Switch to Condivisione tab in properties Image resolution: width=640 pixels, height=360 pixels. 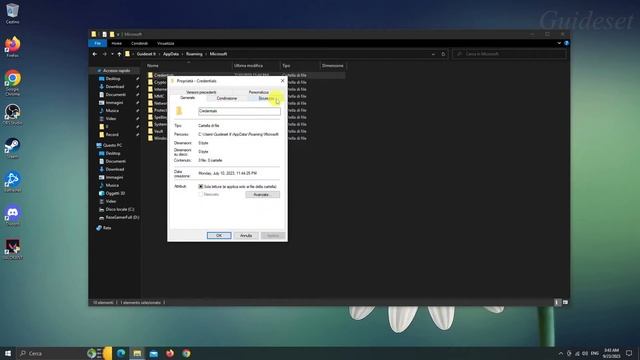(x=227, y=98)
